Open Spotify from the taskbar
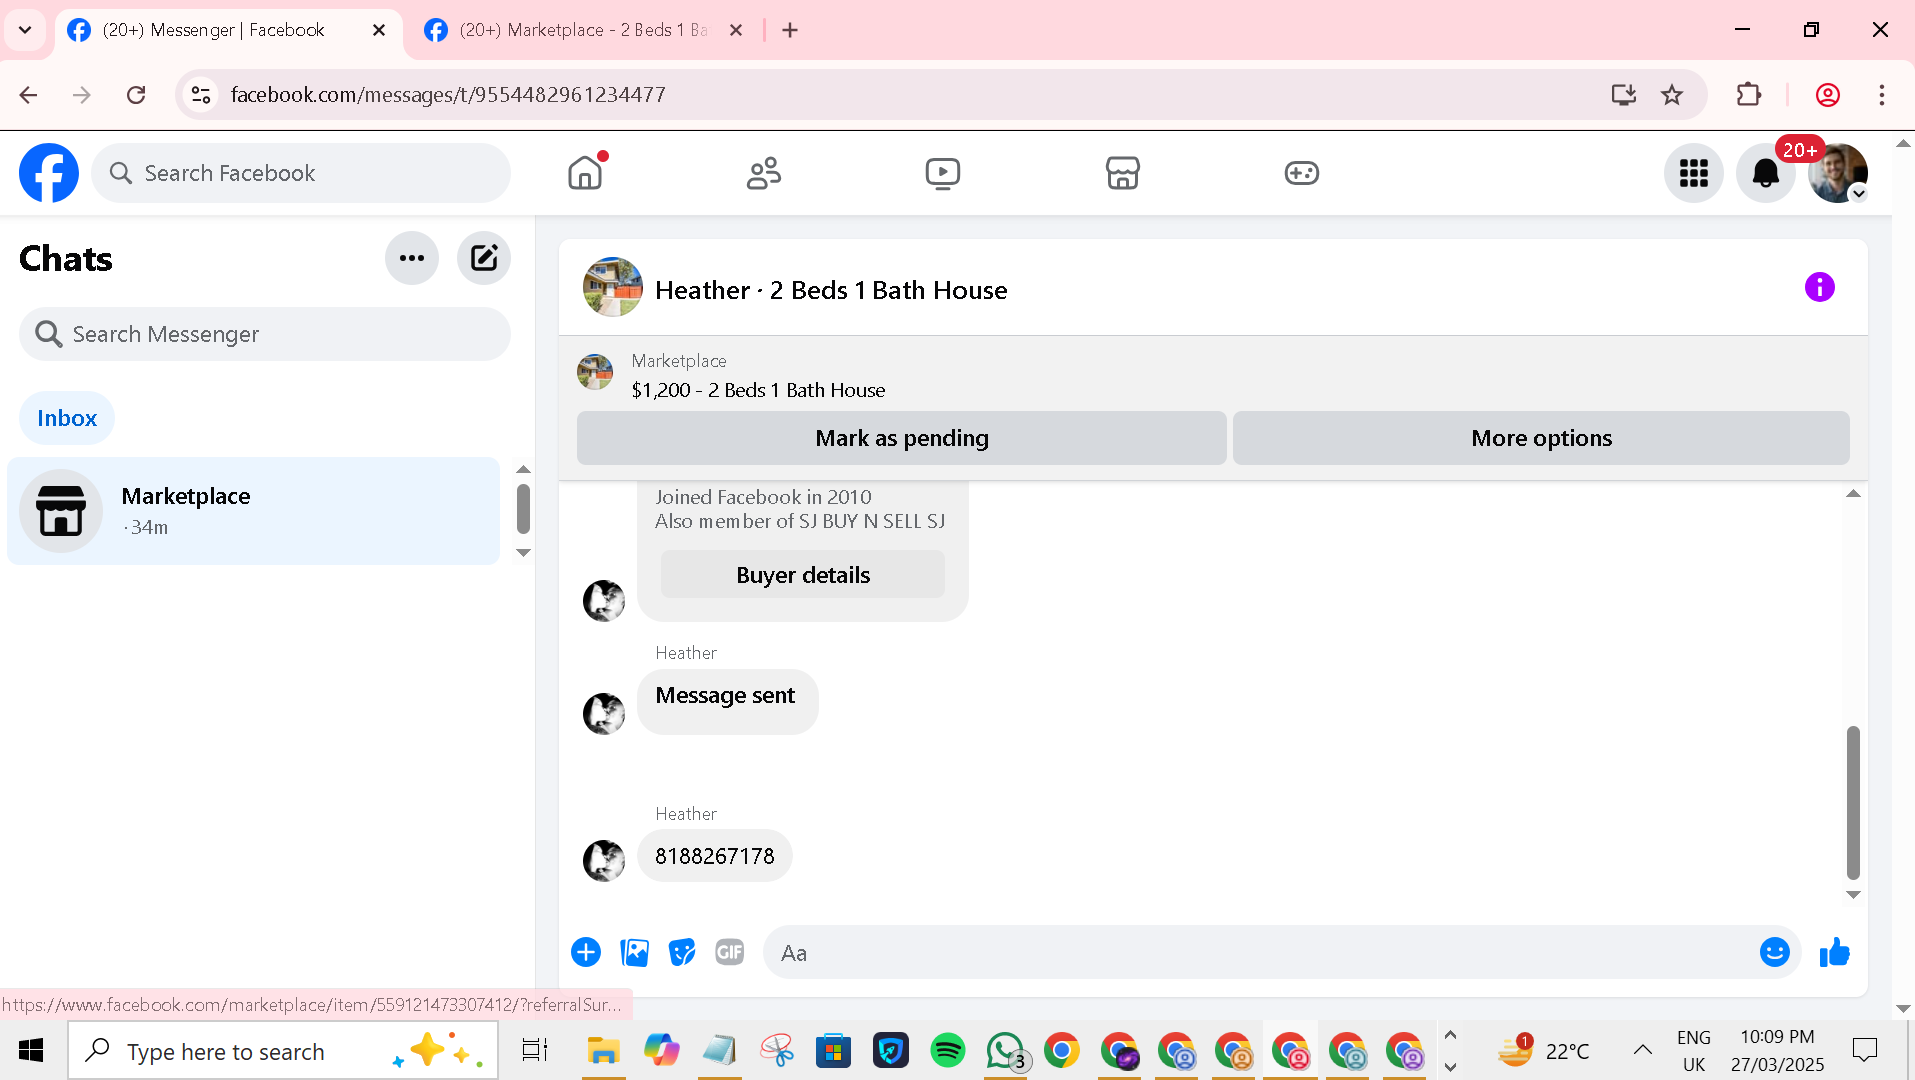Viewport: 1915px width, 1080px height. point(947,1051)
